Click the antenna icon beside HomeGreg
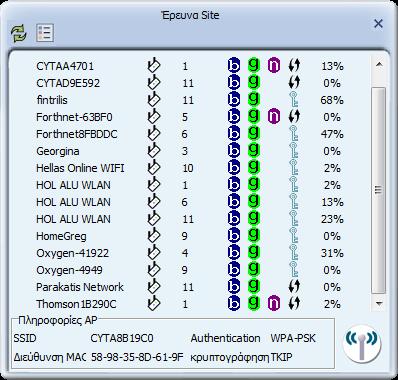The height and width of the screenshot is (380, 398). coord(153,236)
